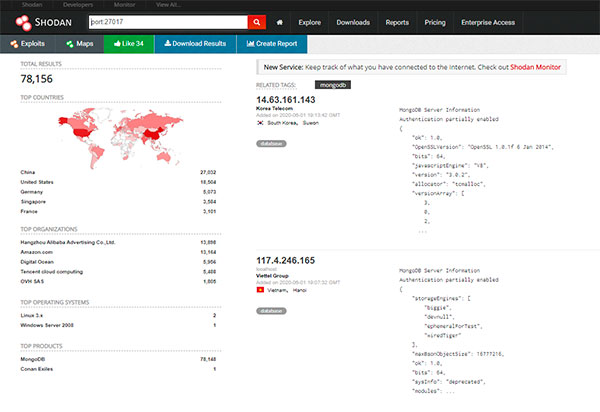
Task: Filter by Hangzhou Alibaba Advertising organization
Action: point(68,242)
